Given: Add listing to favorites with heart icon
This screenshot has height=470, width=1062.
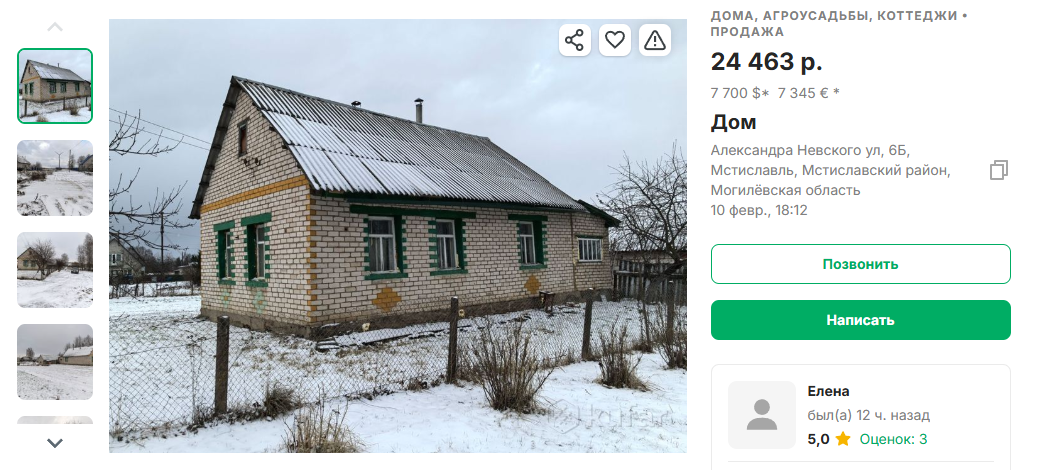Looking at the screenshot, I should pos(614,40).
